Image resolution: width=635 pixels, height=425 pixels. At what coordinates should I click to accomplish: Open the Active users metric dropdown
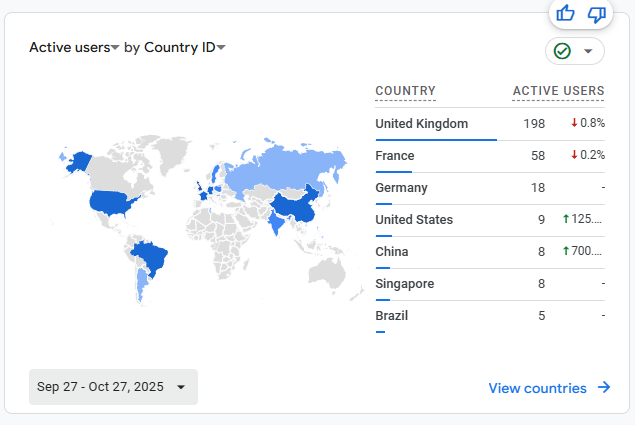point(75,47)
